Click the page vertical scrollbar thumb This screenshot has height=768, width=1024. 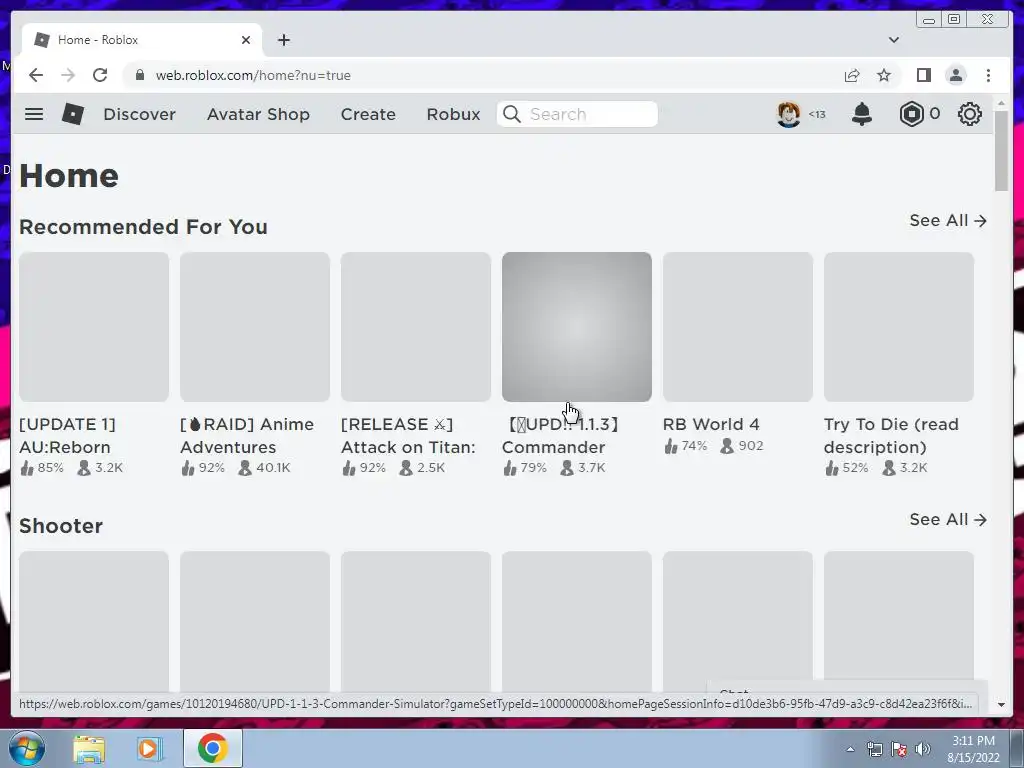[1001, 152]
